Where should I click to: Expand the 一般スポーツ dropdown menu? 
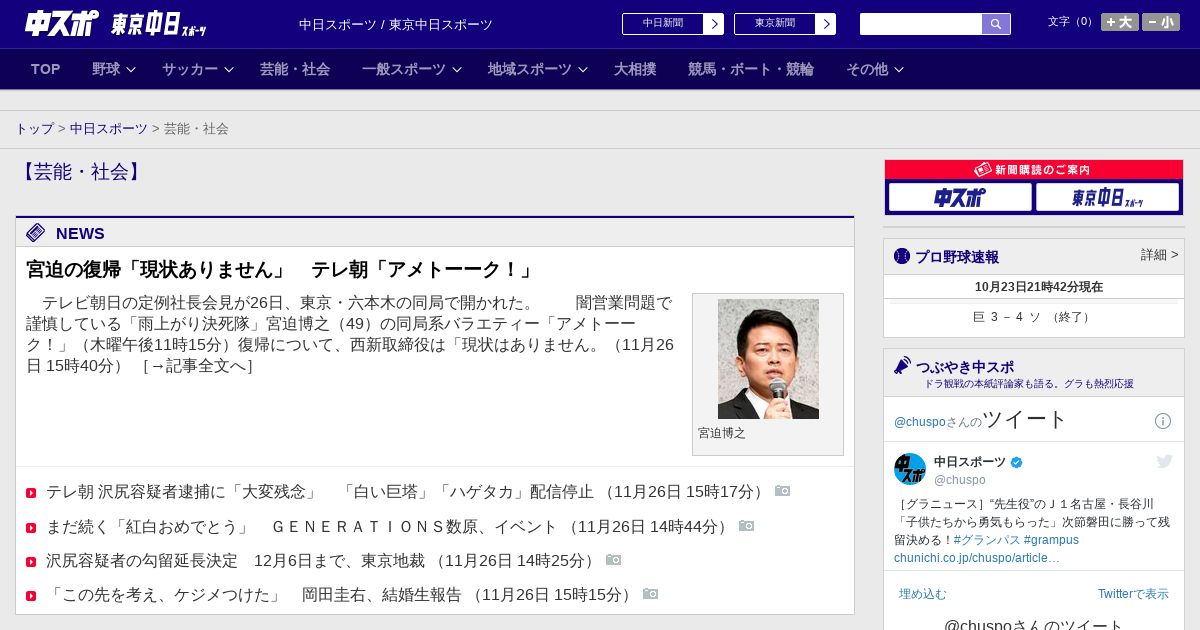pos(412,69)
